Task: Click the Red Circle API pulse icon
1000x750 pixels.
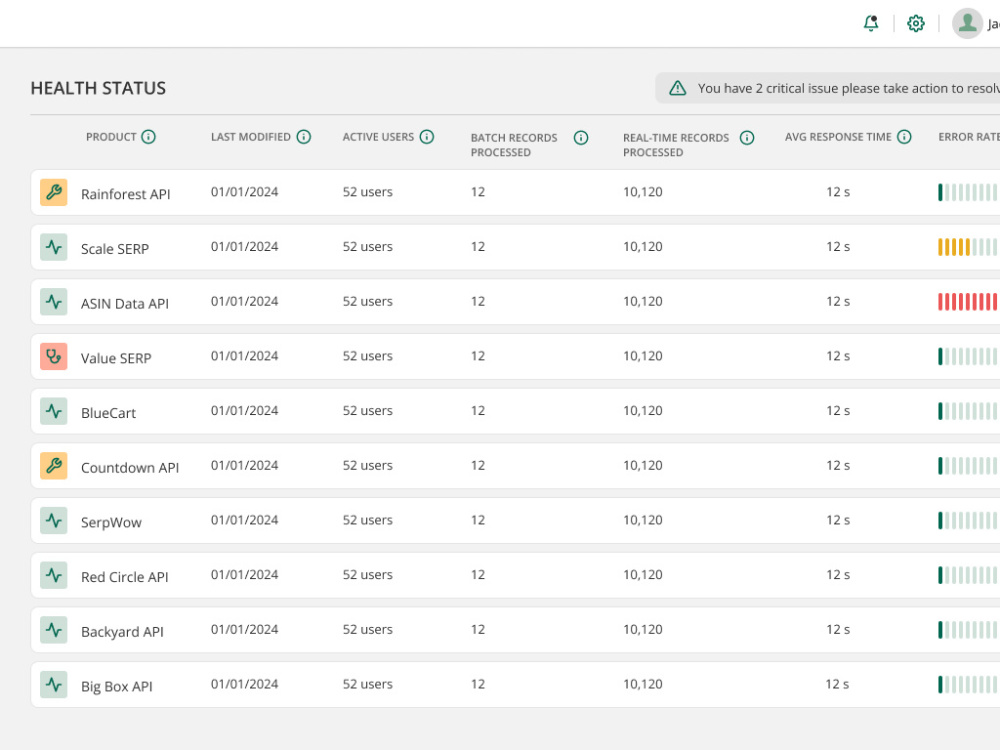Action: point(54,575)
